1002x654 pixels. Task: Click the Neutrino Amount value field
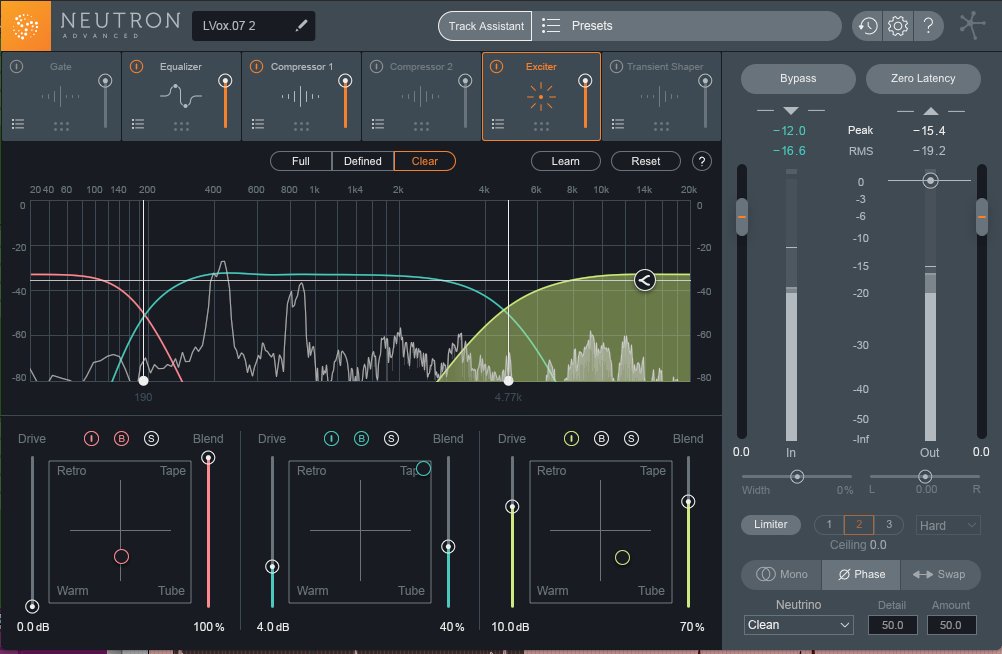click(x=951, y=625)
